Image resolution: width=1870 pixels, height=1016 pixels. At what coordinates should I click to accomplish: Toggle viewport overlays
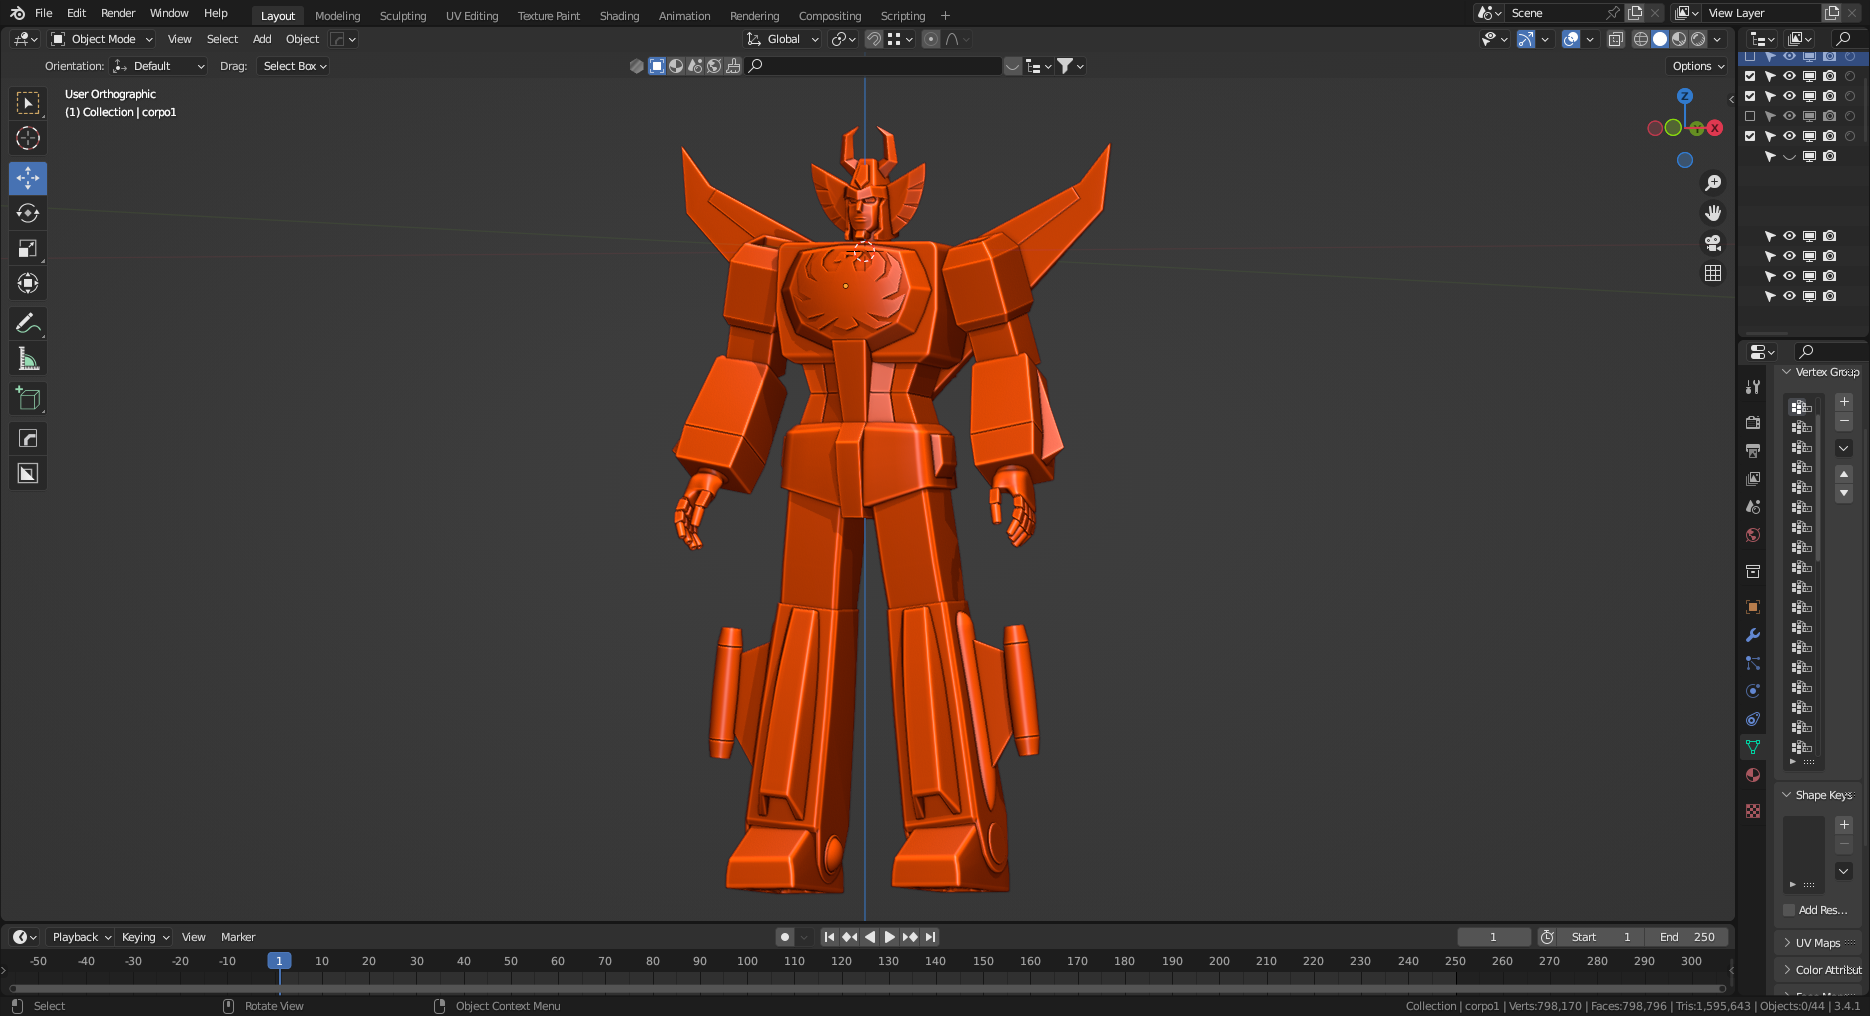click(x=1571, y=39)
